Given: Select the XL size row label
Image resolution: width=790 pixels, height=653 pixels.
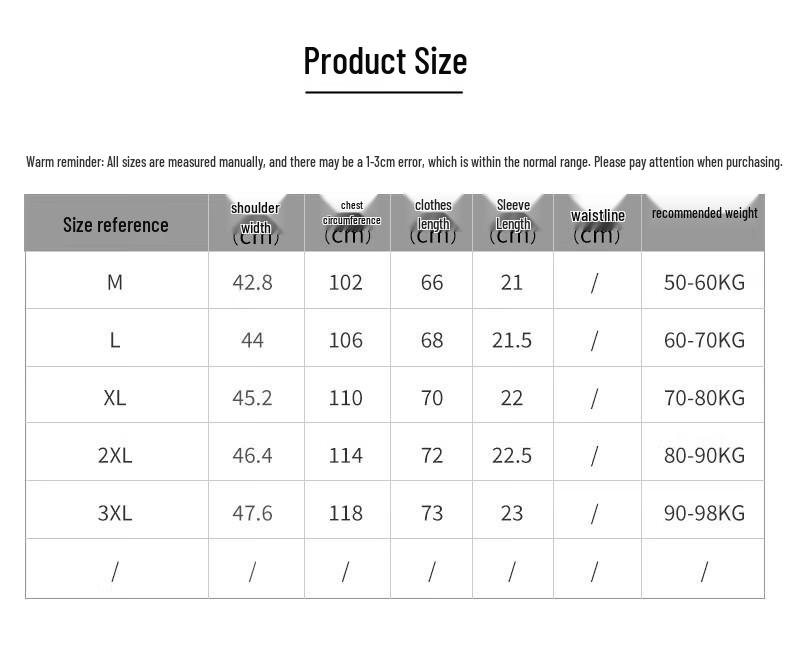Looking at the screenshot, I should (x=115, y=398).
